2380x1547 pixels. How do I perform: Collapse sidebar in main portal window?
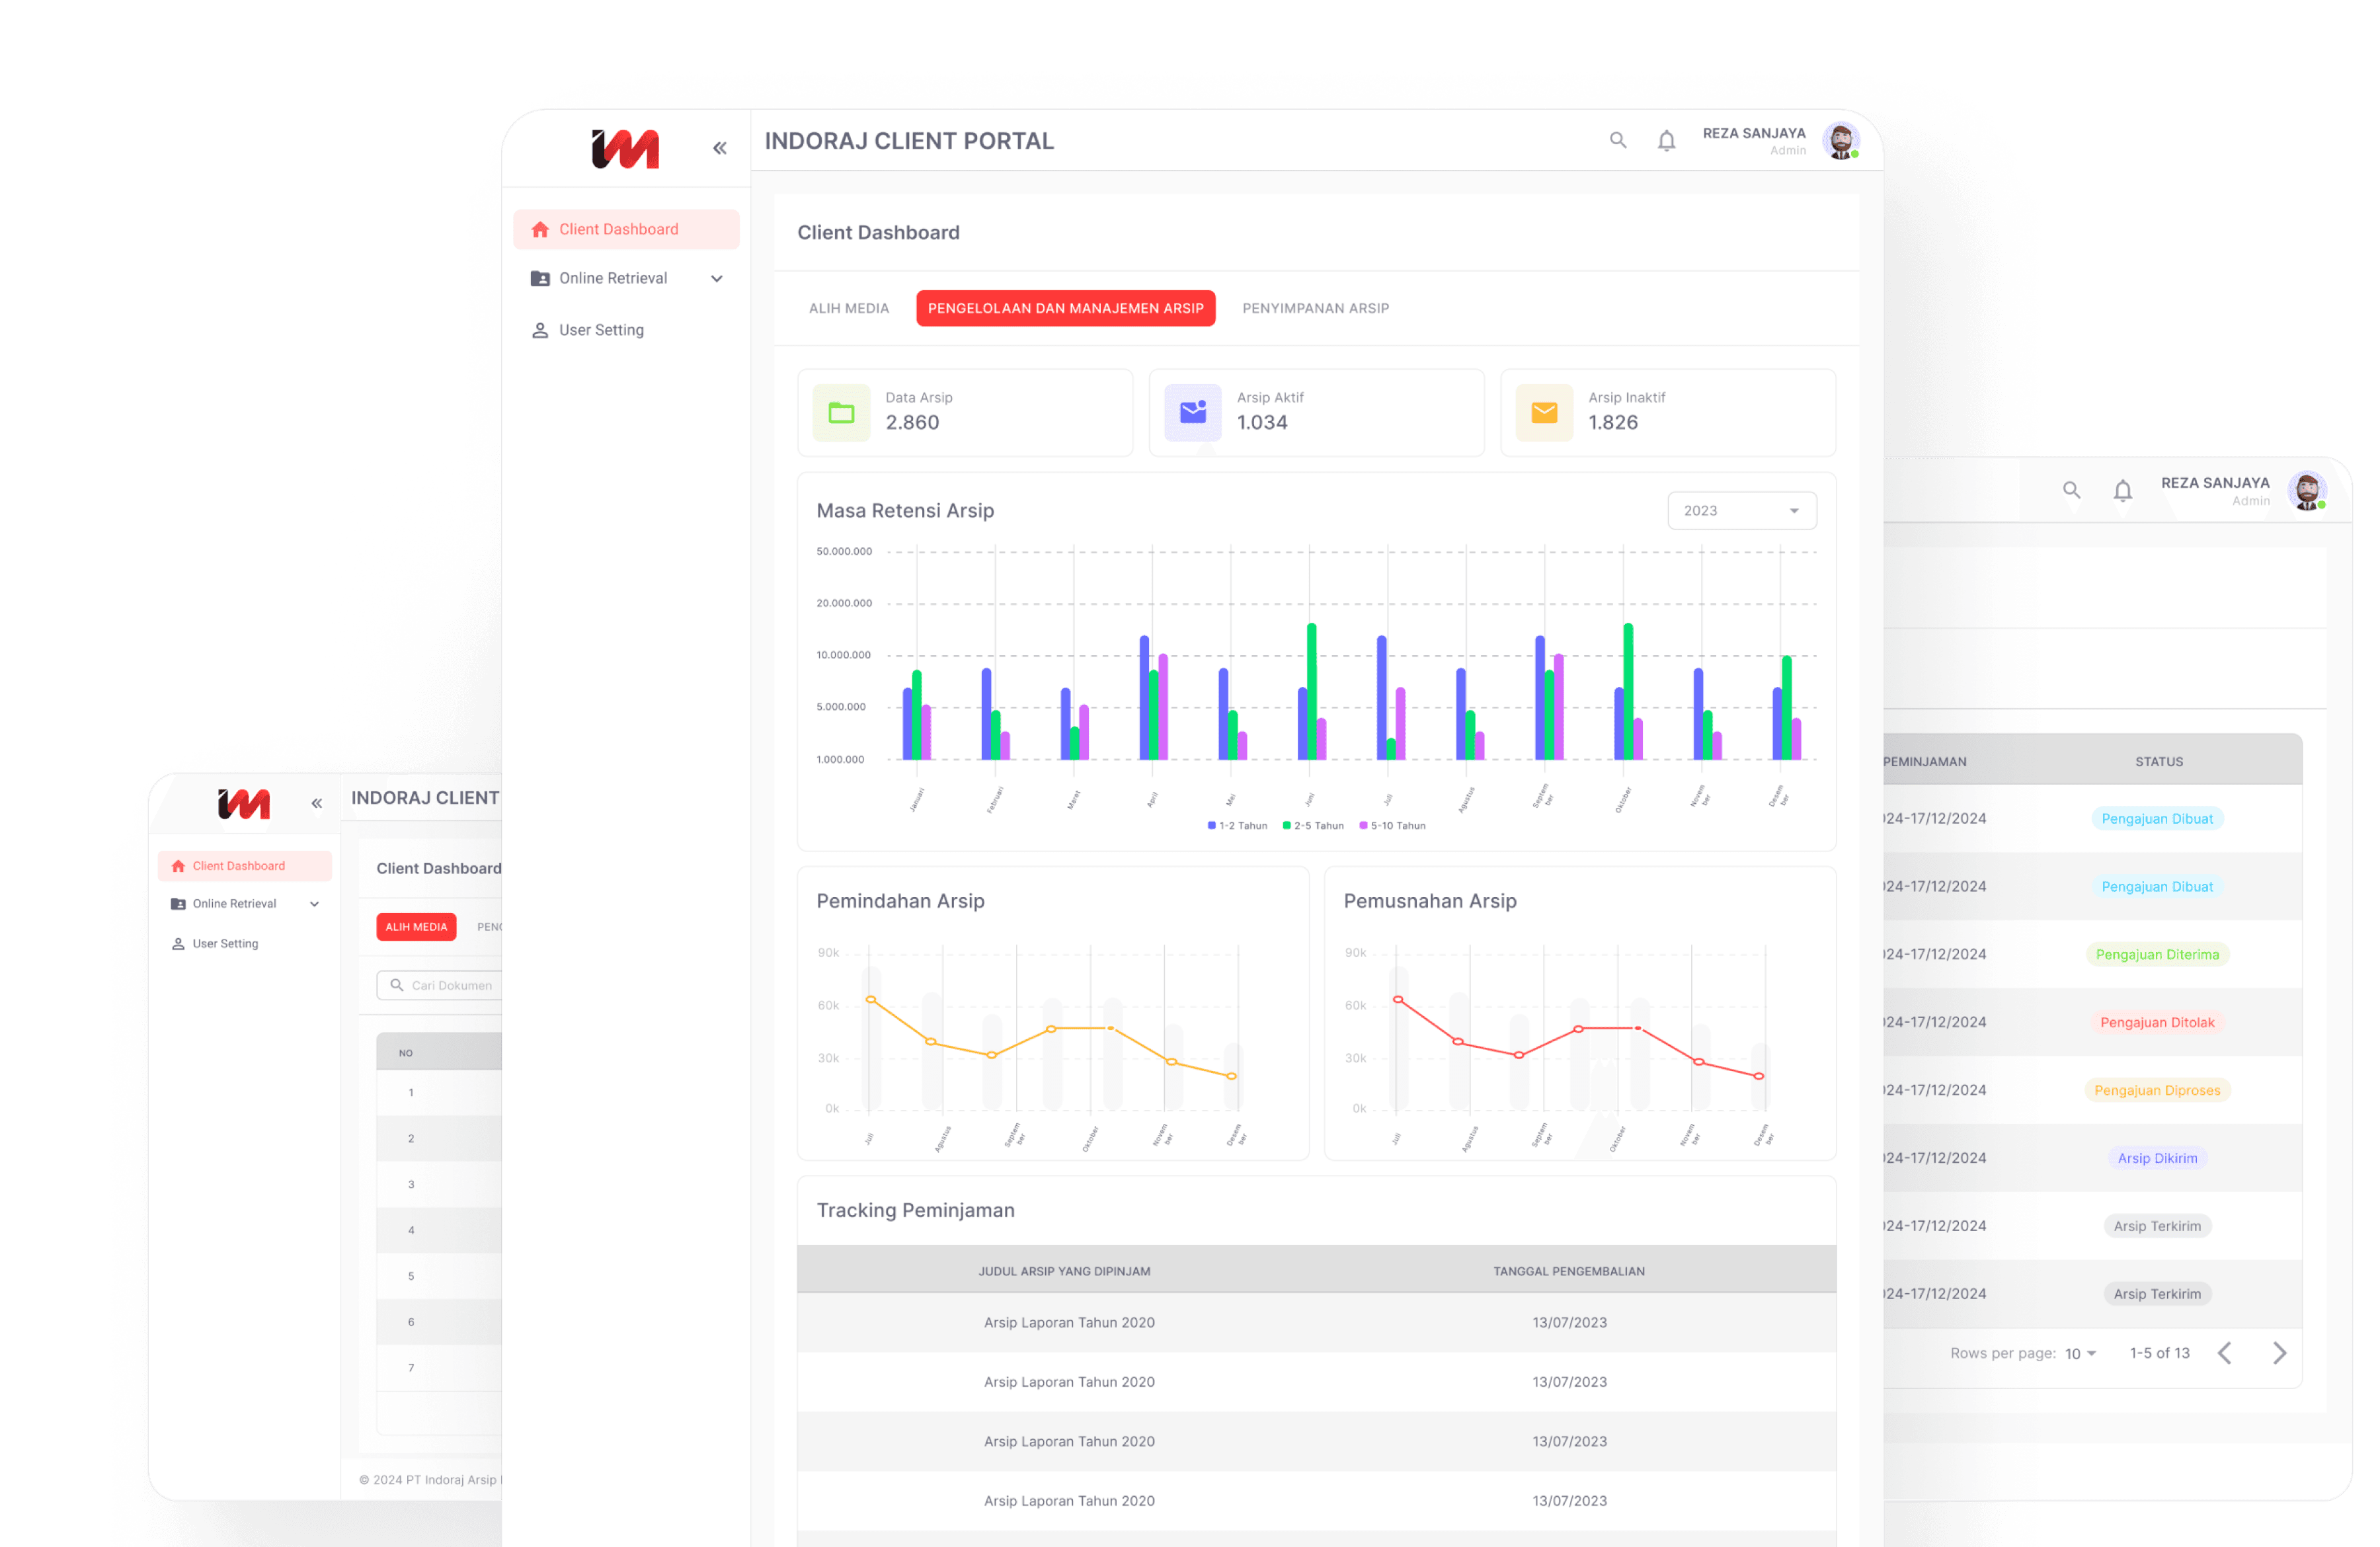click(719, 148)
